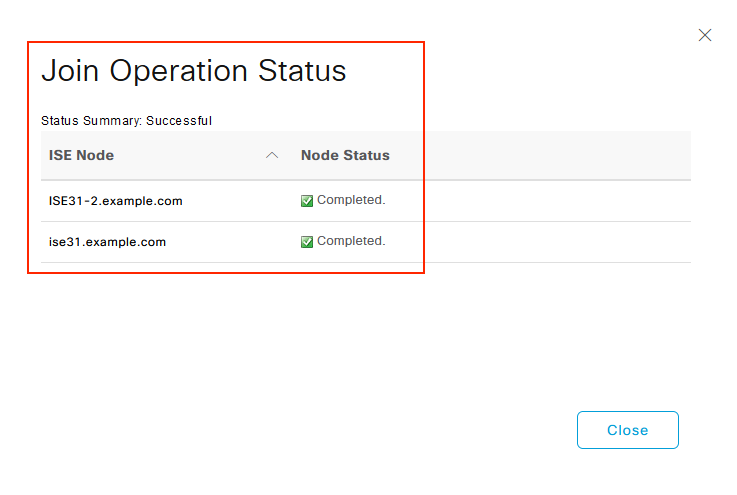Click Completed status text for ise31.example.com
The height and width of the screenshot is (495, 737).
(x=351, y=241)
